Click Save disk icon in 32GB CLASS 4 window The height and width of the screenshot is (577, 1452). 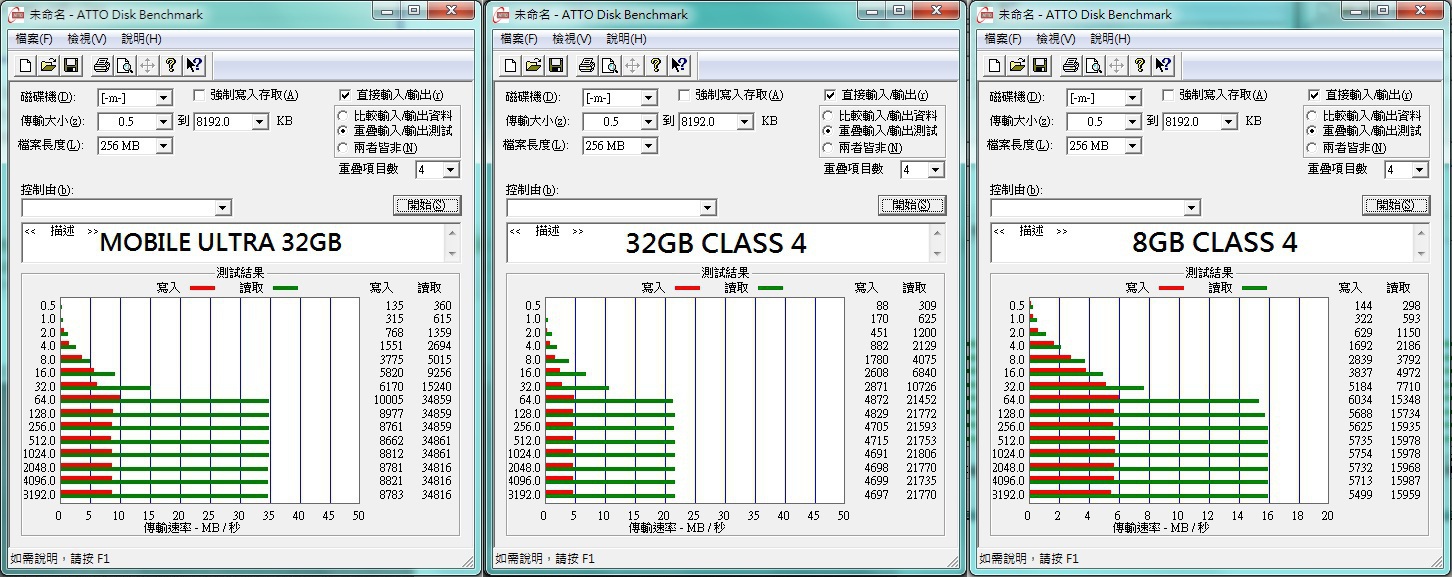tap(556, 66)
